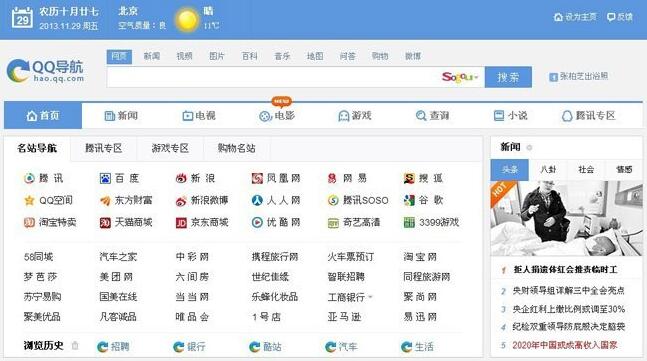The height and width of the screenshot is (361, 647).
Task: Expand the 工商银行 dropdown arrow
Action: [370, 297]
